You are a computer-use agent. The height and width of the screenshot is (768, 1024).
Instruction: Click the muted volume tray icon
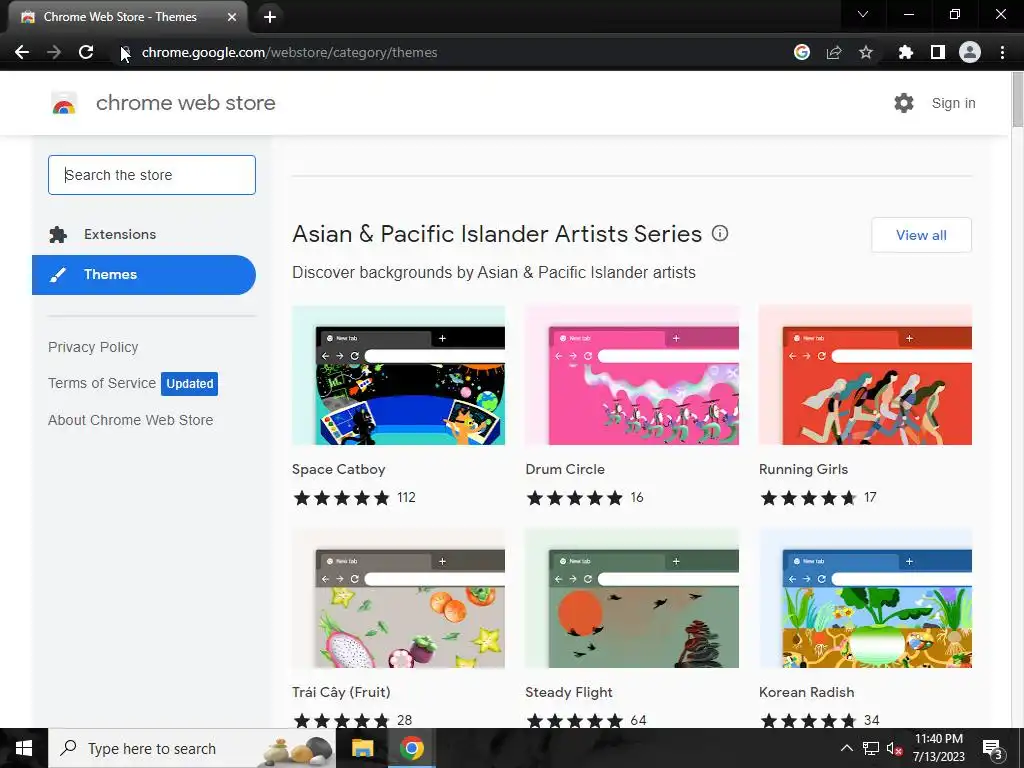click(x=894, y=749)
